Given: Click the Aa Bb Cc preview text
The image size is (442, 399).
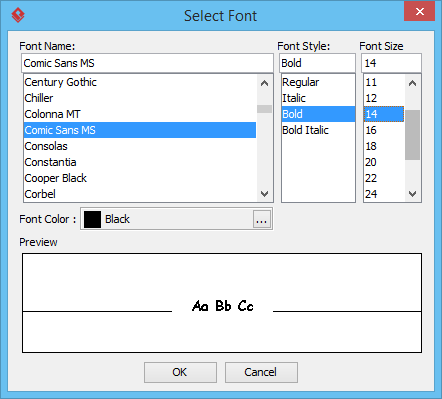Looking at the screenshot, I should point(223,306).
